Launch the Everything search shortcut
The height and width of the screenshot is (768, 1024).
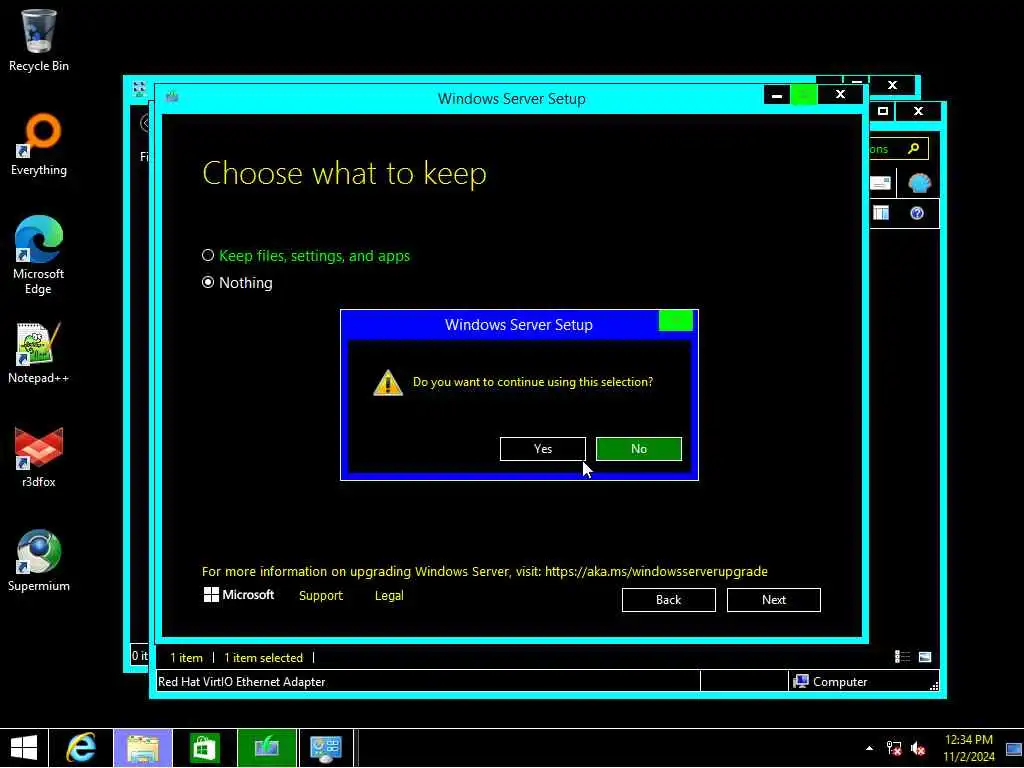click(x=39, y=145)
